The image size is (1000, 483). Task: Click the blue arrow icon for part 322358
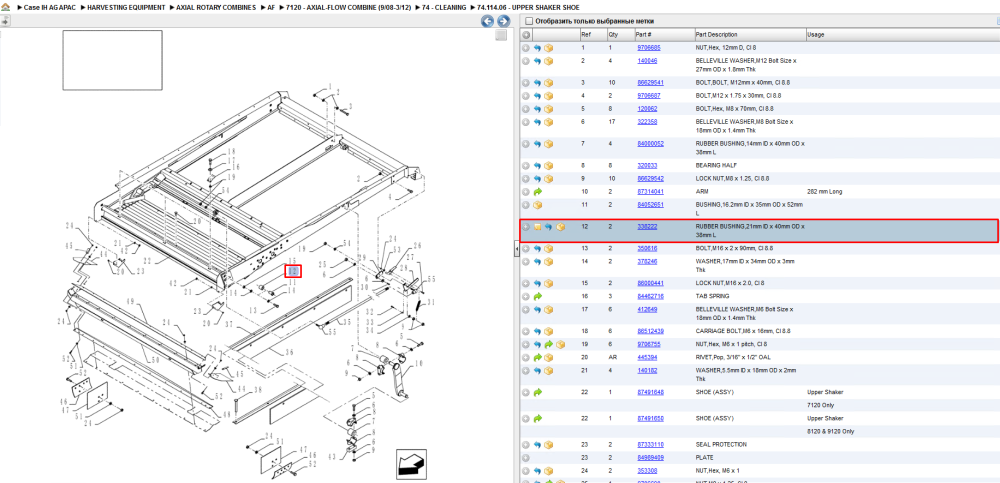(x=538, y=122)
